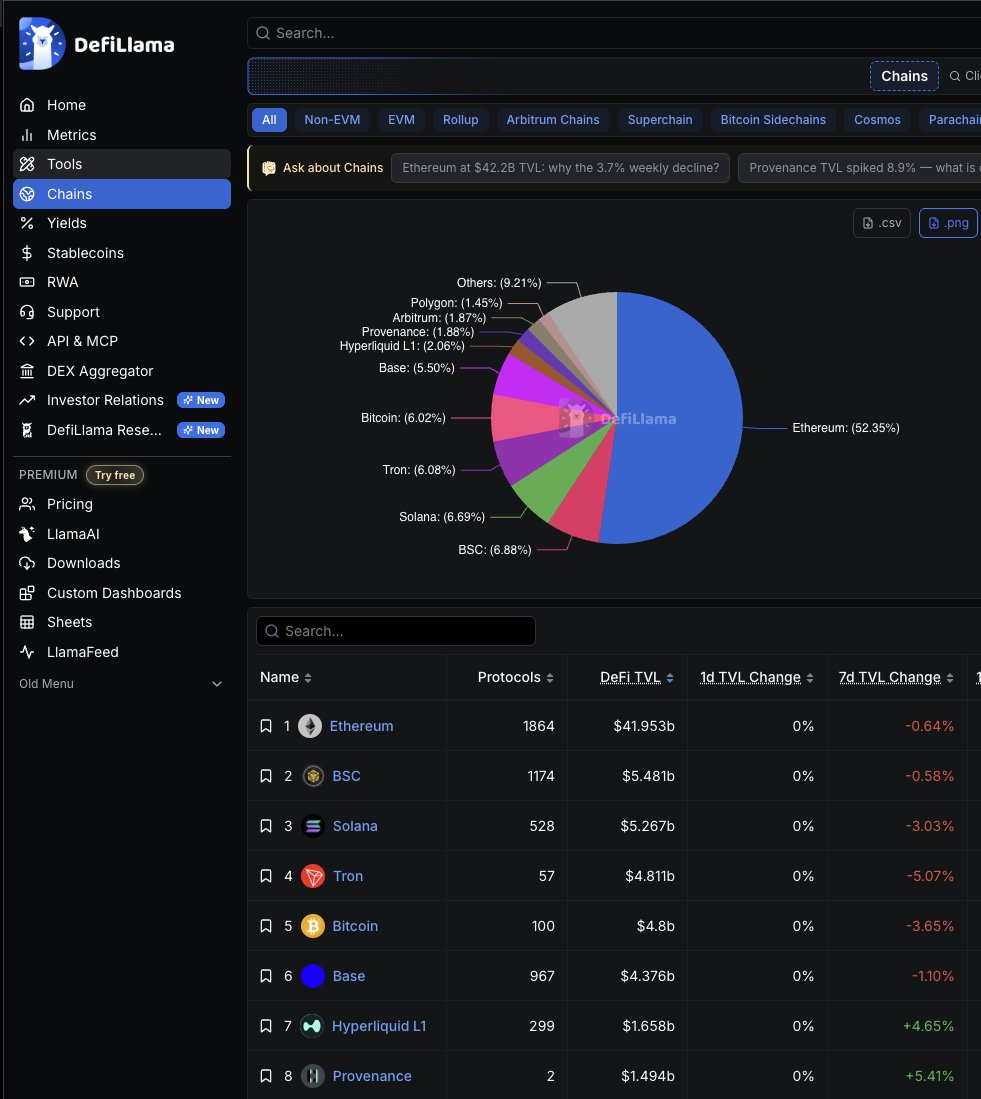
Task: Click the API & MCP code icon
Action: click(27, 341)
